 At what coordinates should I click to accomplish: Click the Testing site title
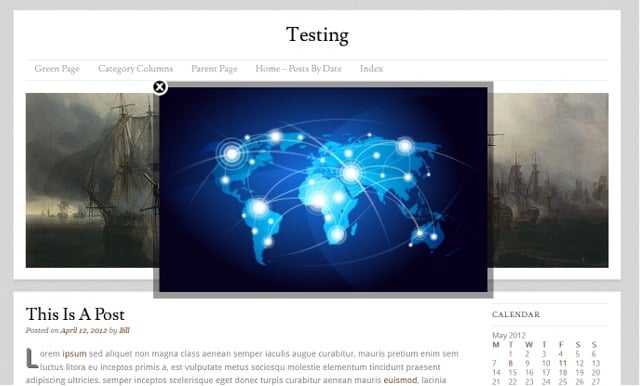[x=317, y=35]
